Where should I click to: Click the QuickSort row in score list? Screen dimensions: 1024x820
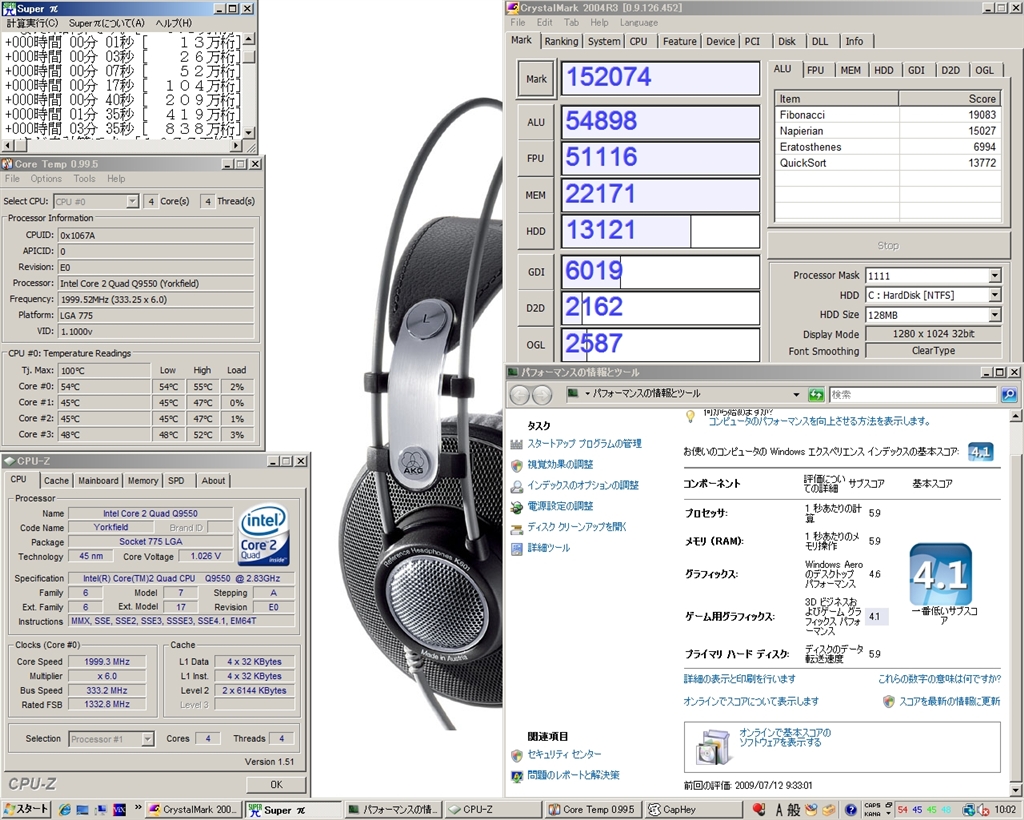[x=888, y=163]
